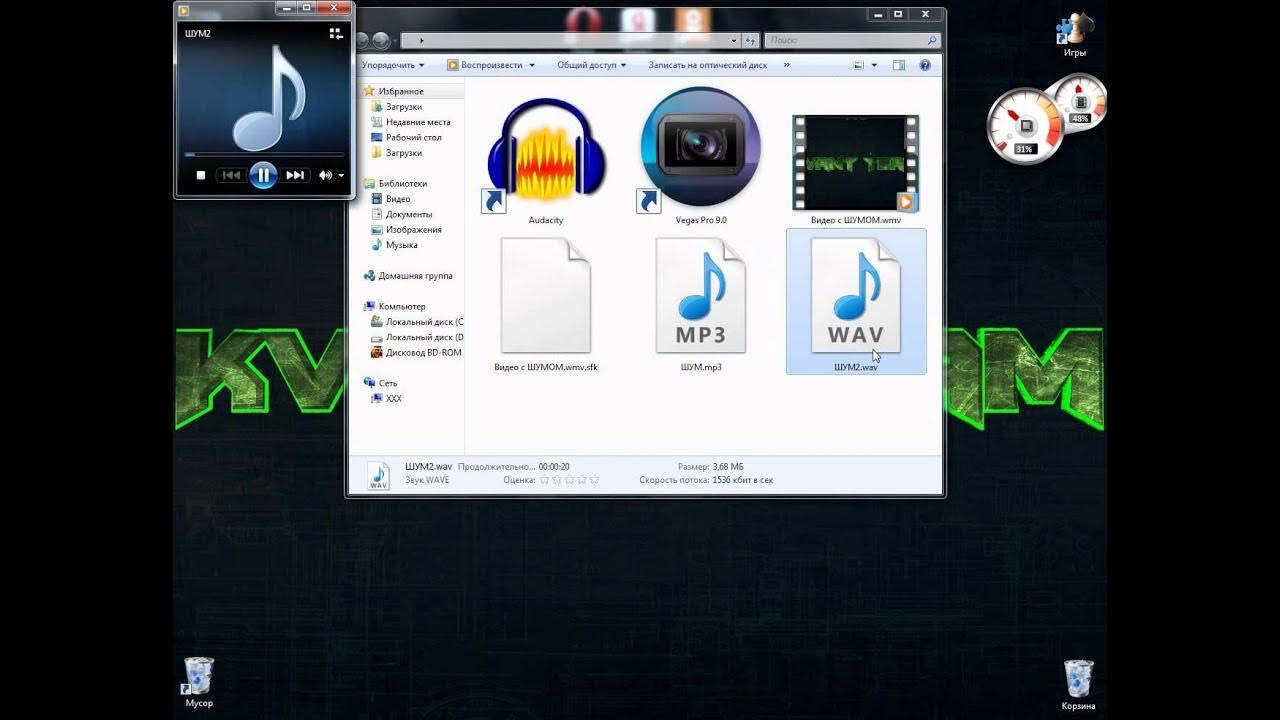Change the view with the view icon
This screenshot has width=1280, height=720.
tap(859, 65)
